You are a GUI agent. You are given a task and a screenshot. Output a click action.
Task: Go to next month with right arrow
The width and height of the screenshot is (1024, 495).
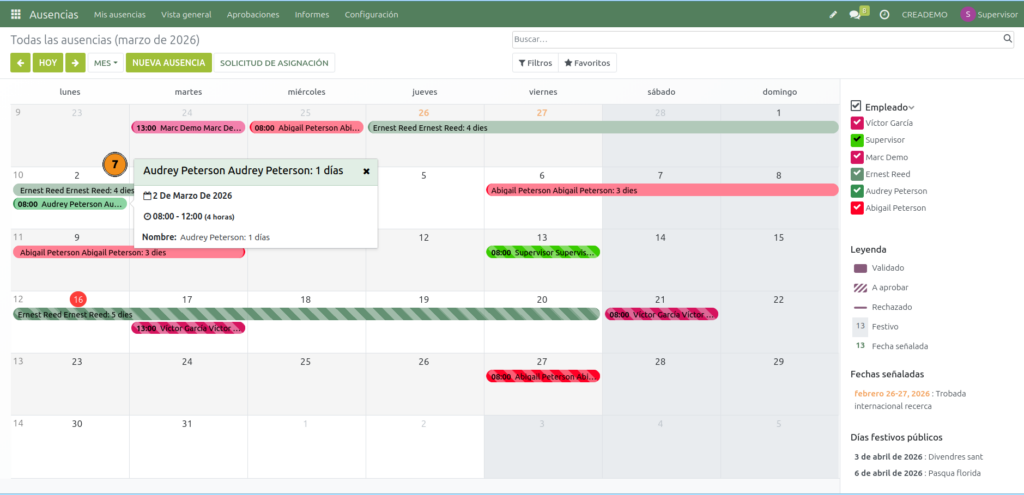pos(75,63)
